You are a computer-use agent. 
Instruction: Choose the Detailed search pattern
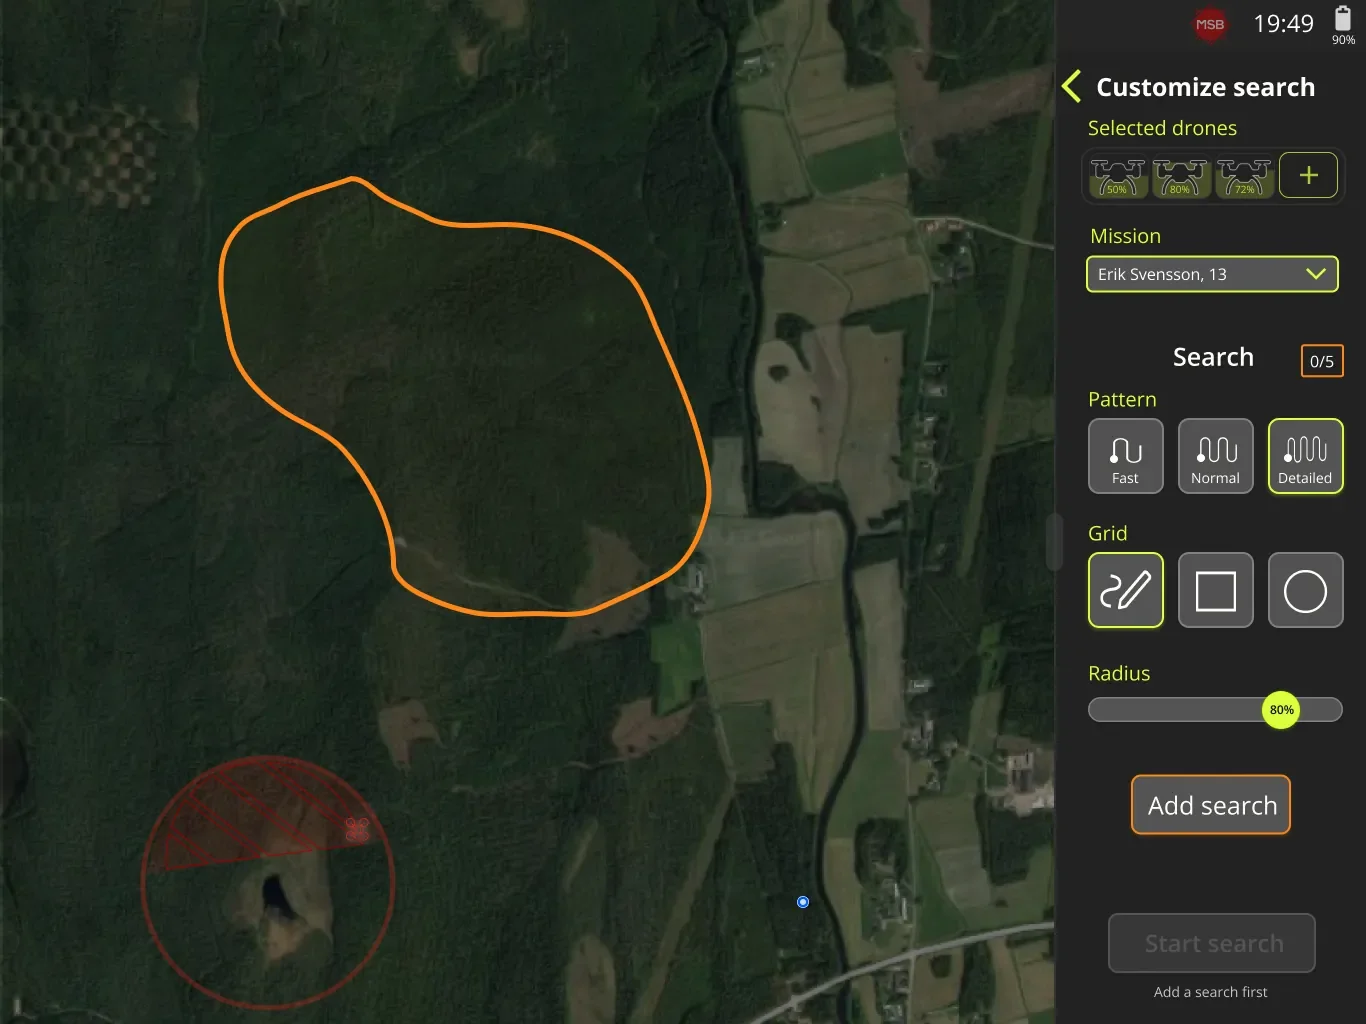(x=1306, y=456)
